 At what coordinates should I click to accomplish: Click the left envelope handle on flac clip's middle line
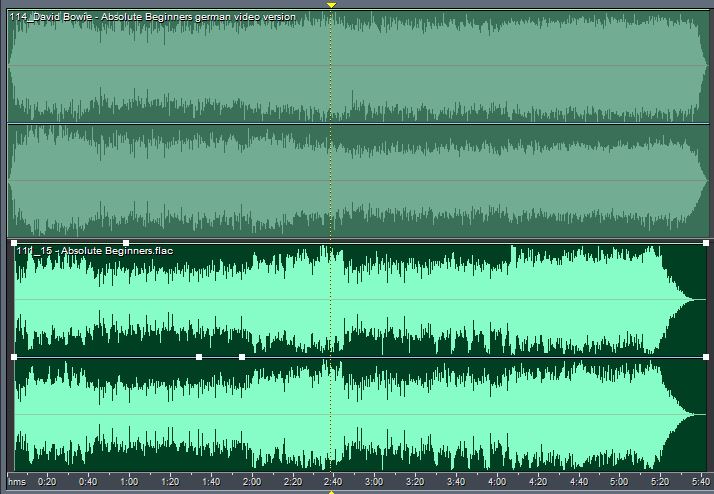pyautogui.click(x=14, y=356)
